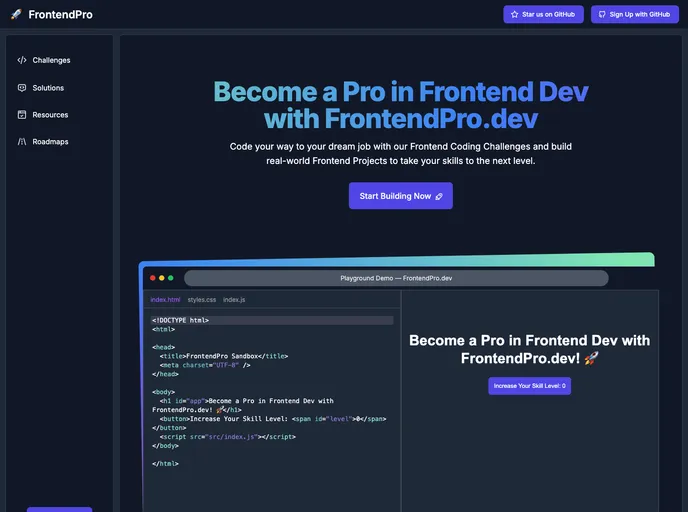
Task: Click the Challenges code-bracket icon
Action: (22, 60)
